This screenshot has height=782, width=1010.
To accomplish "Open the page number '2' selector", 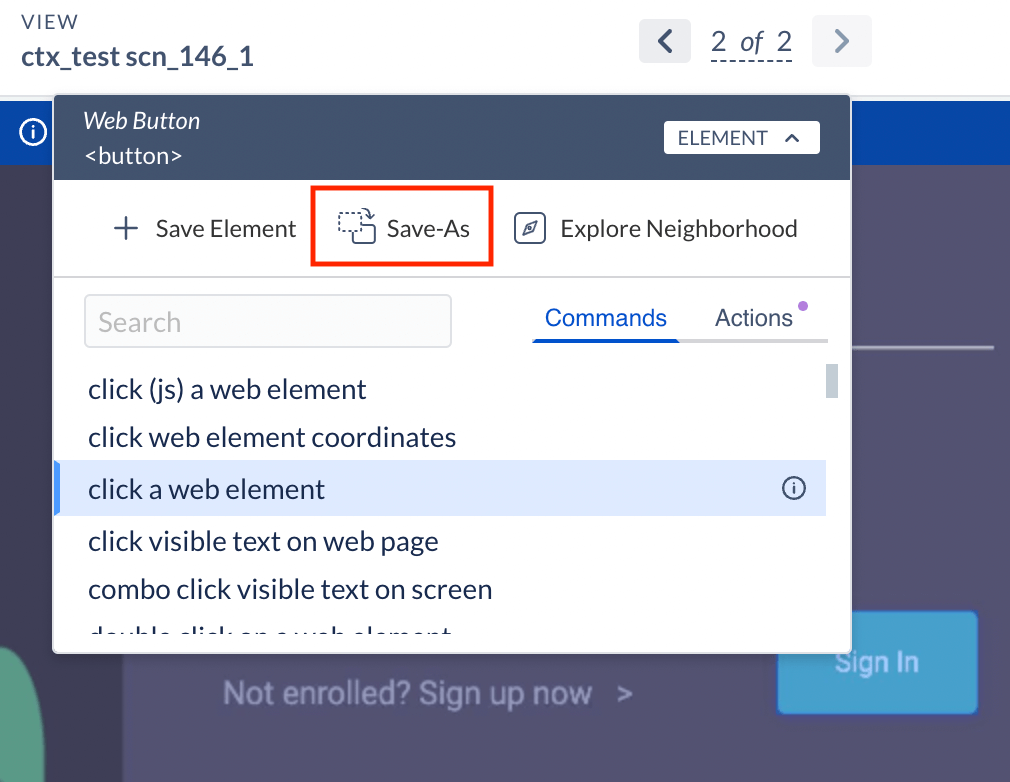I will coord(719,42).
